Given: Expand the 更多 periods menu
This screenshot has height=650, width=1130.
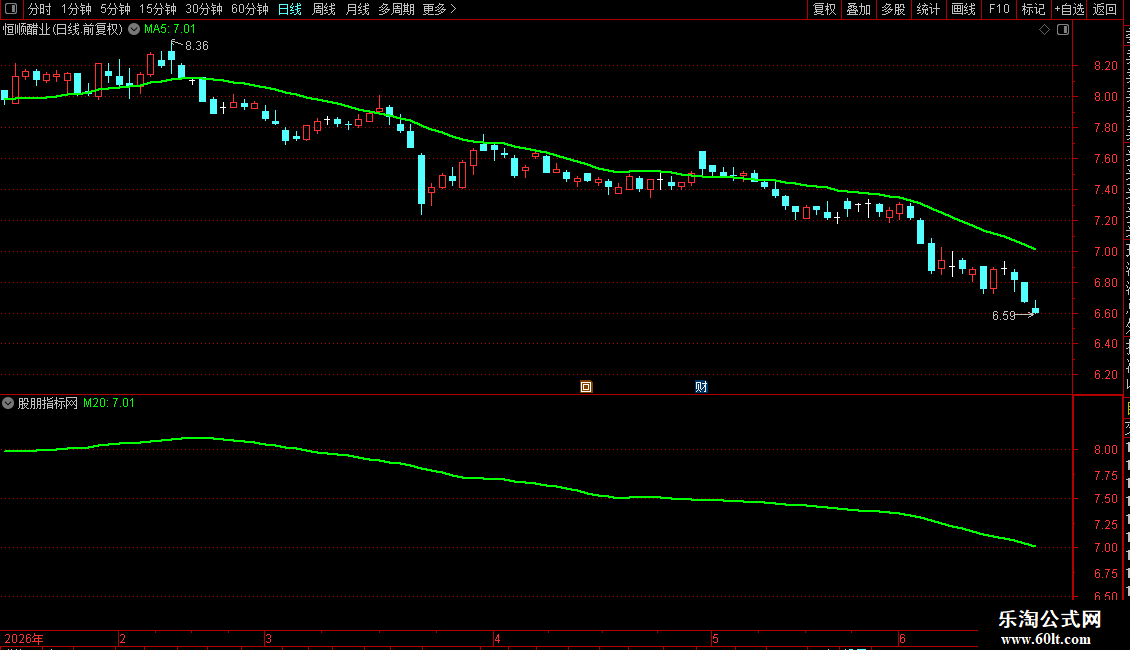Looking at the screenshot, I should [x=439, y=9].
